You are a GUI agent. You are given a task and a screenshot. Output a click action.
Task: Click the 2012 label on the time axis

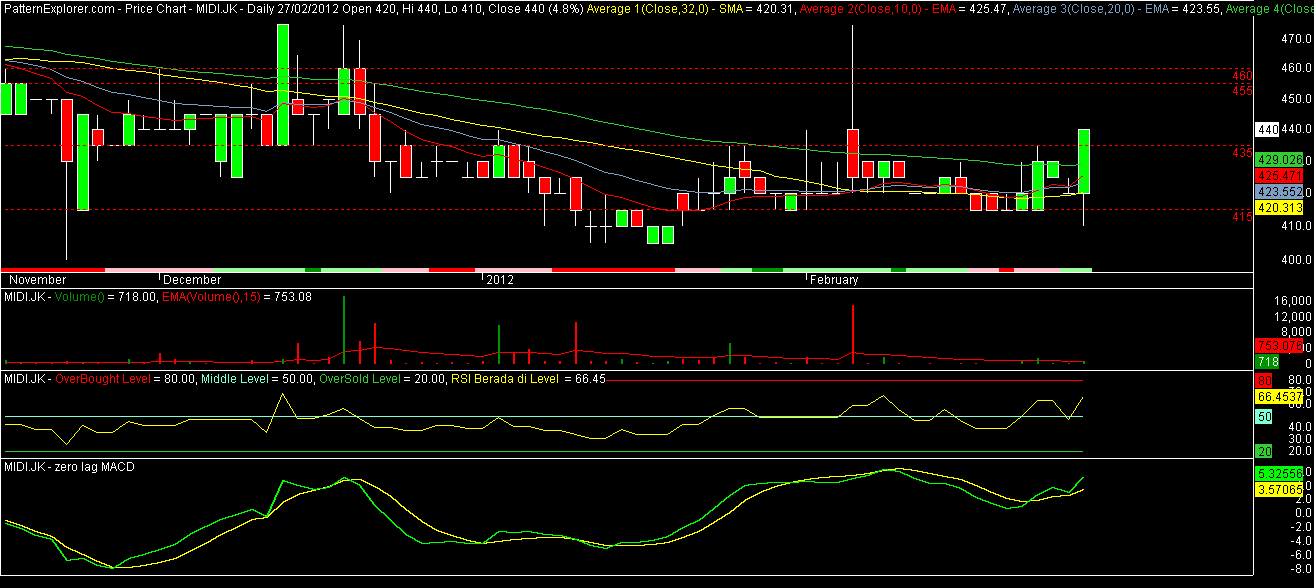click(498, 280)
